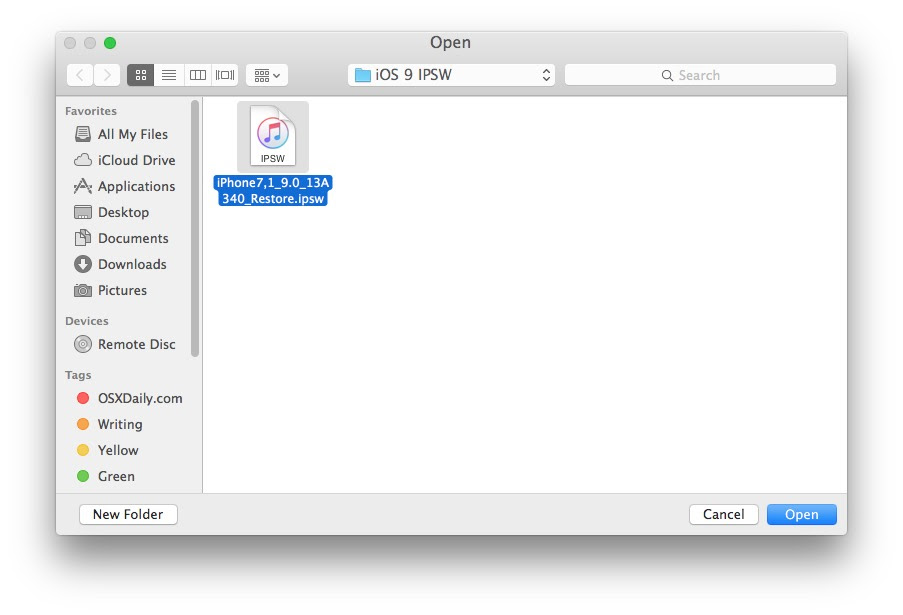903x615 pixels.
Task: Select the IPSW file icon thumbnail
Action: [273, 136]
